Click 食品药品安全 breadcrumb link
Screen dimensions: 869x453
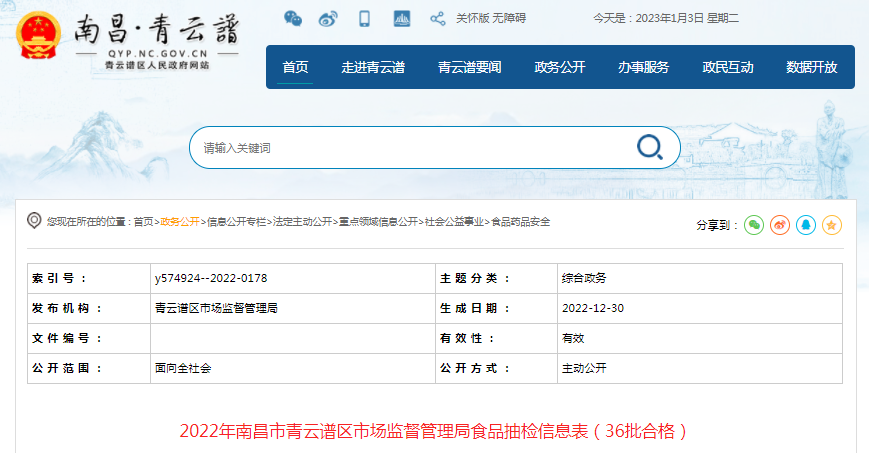point(520,222)
